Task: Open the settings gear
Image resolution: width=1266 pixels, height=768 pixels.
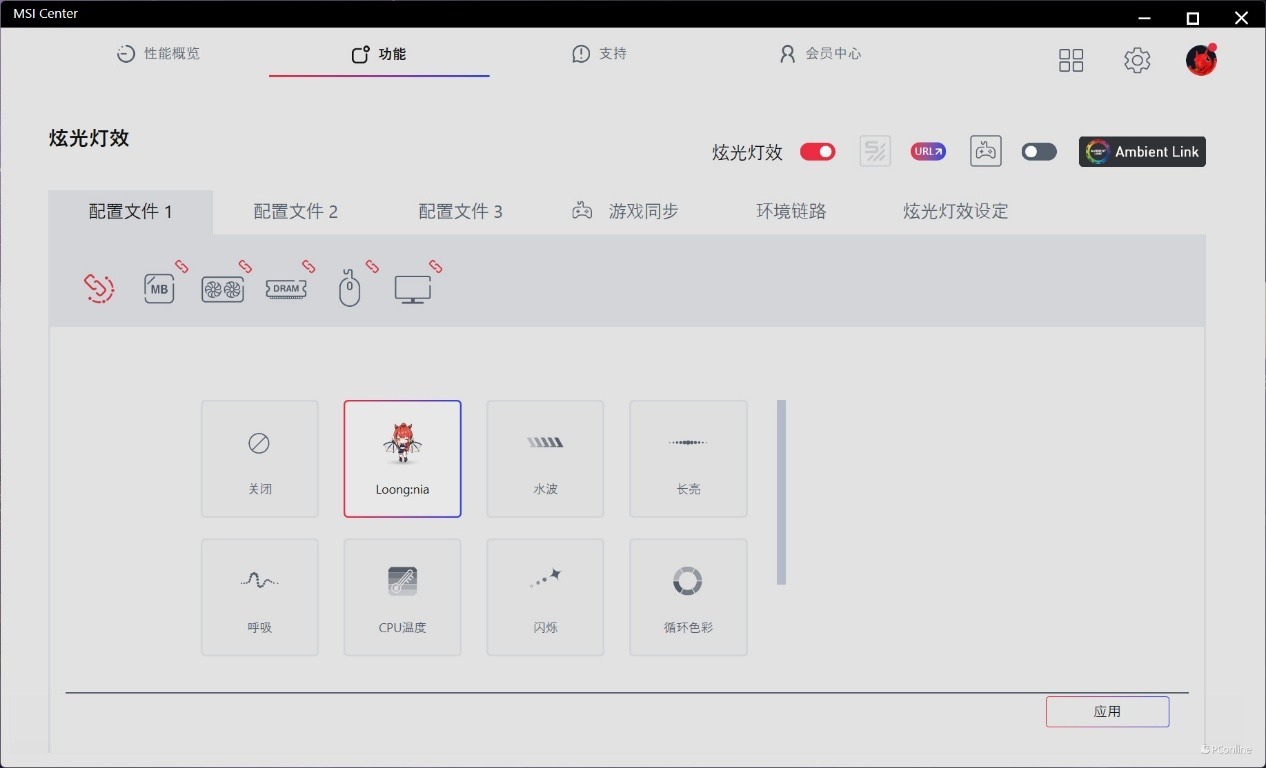Action: 1137,60
